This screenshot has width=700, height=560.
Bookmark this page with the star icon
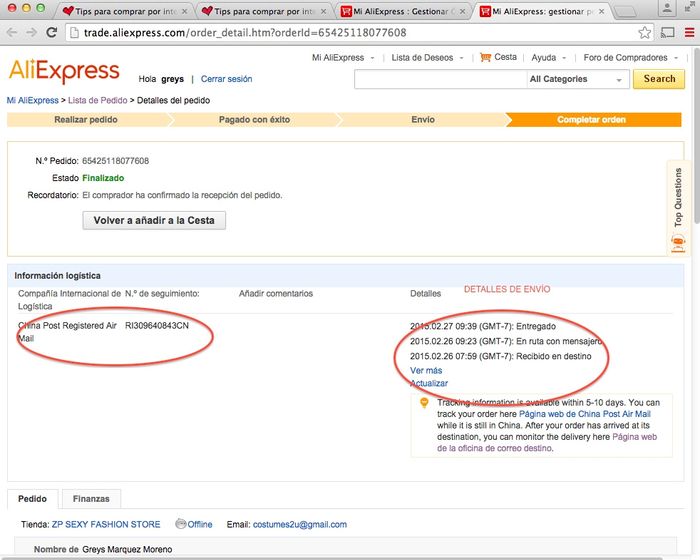(644, 33)
